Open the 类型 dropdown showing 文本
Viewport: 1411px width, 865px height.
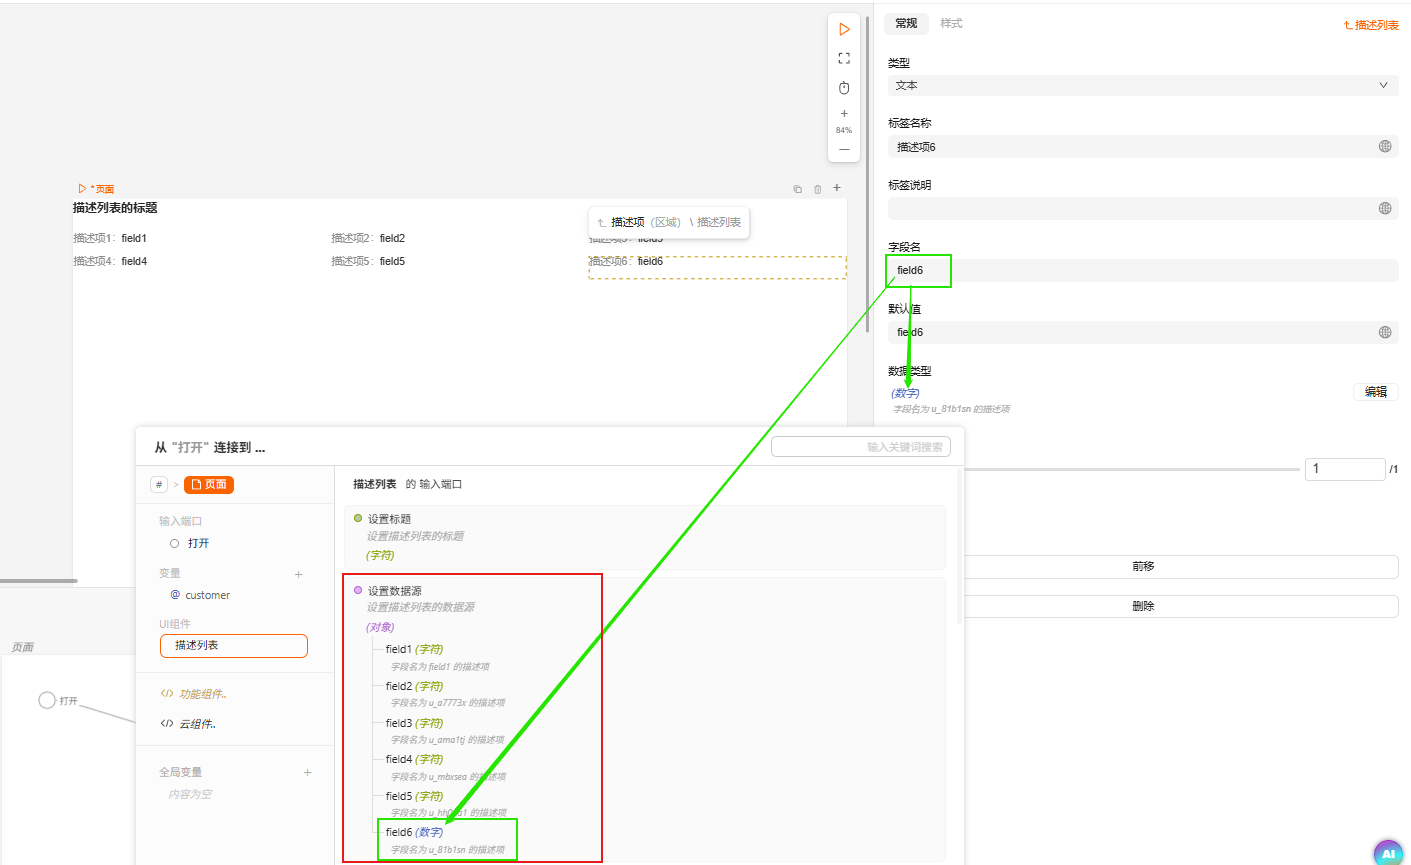point(1142,86)
